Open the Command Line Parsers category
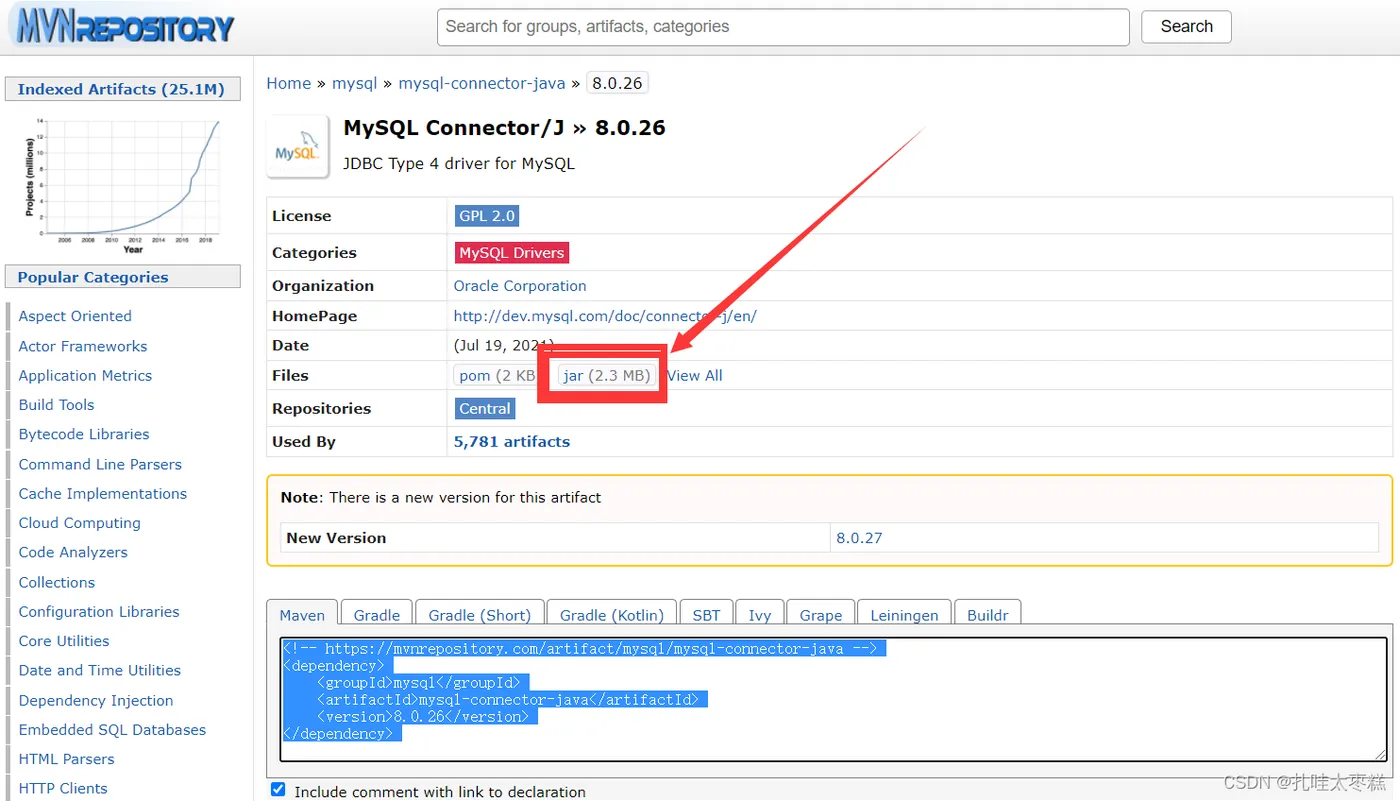Screen dimensions: 1400x801 click(100, 464)
